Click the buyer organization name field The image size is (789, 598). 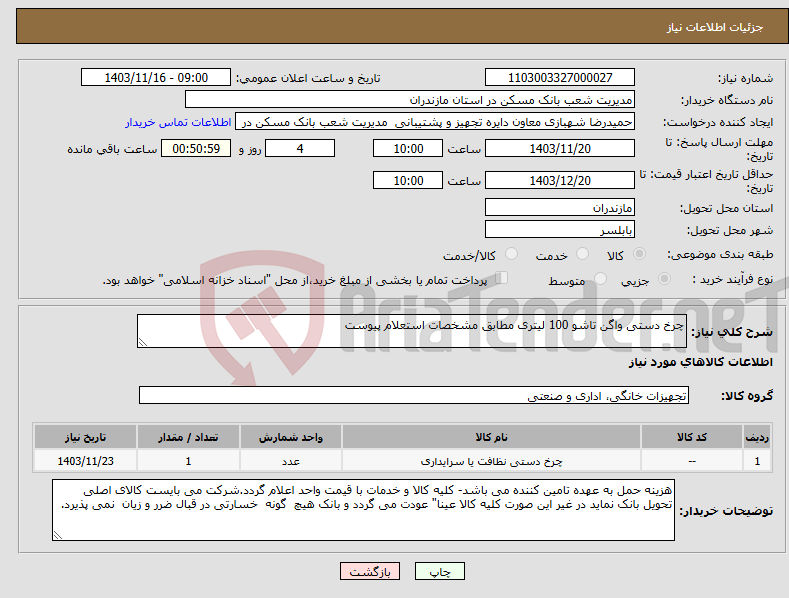[410, 100]
